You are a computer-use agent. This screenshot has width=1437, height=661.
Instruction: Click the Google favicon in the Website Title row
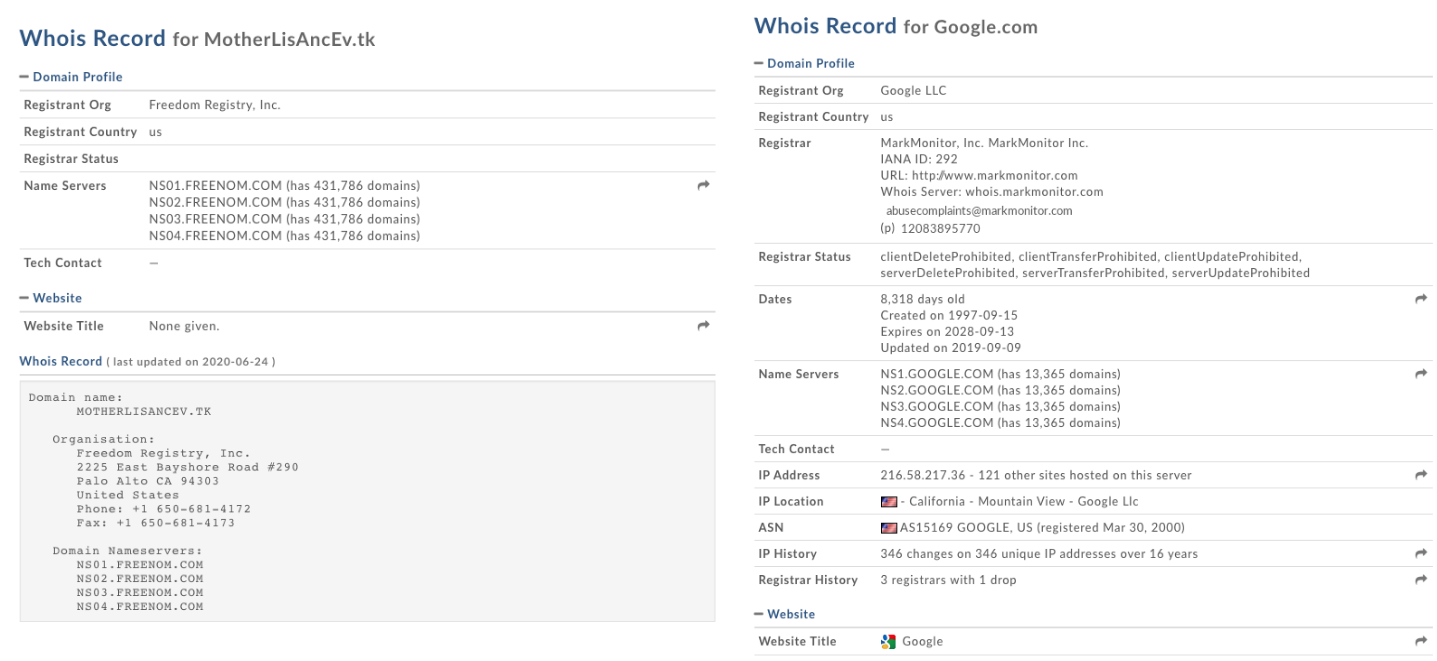pyautogui.click(x=888, y=642)
